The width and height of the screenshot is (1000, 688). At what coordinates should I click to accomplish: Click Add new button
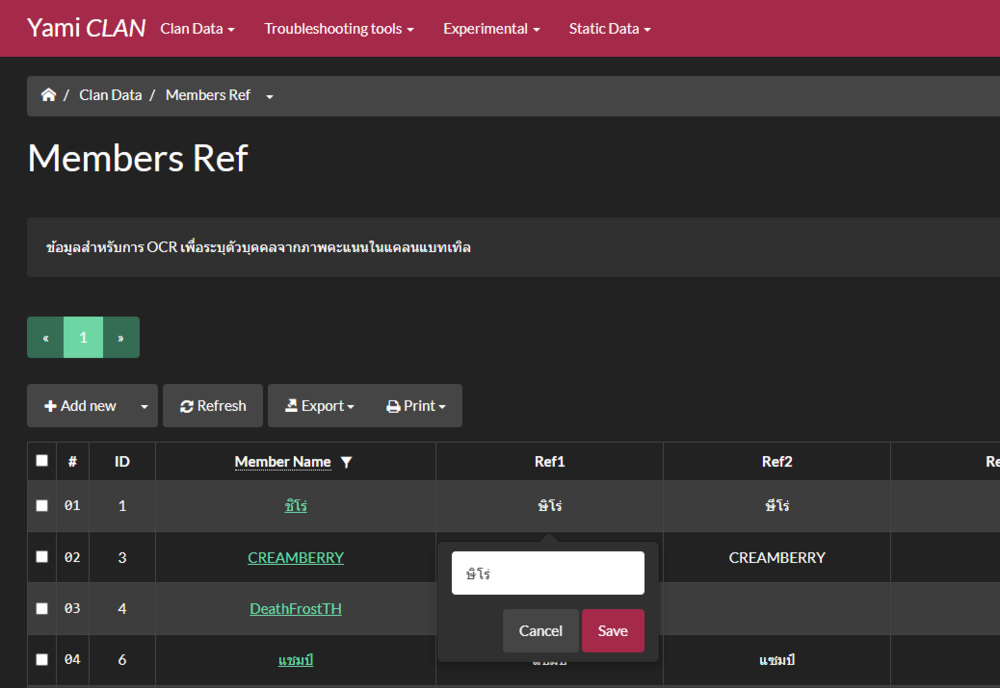[80, 406]
